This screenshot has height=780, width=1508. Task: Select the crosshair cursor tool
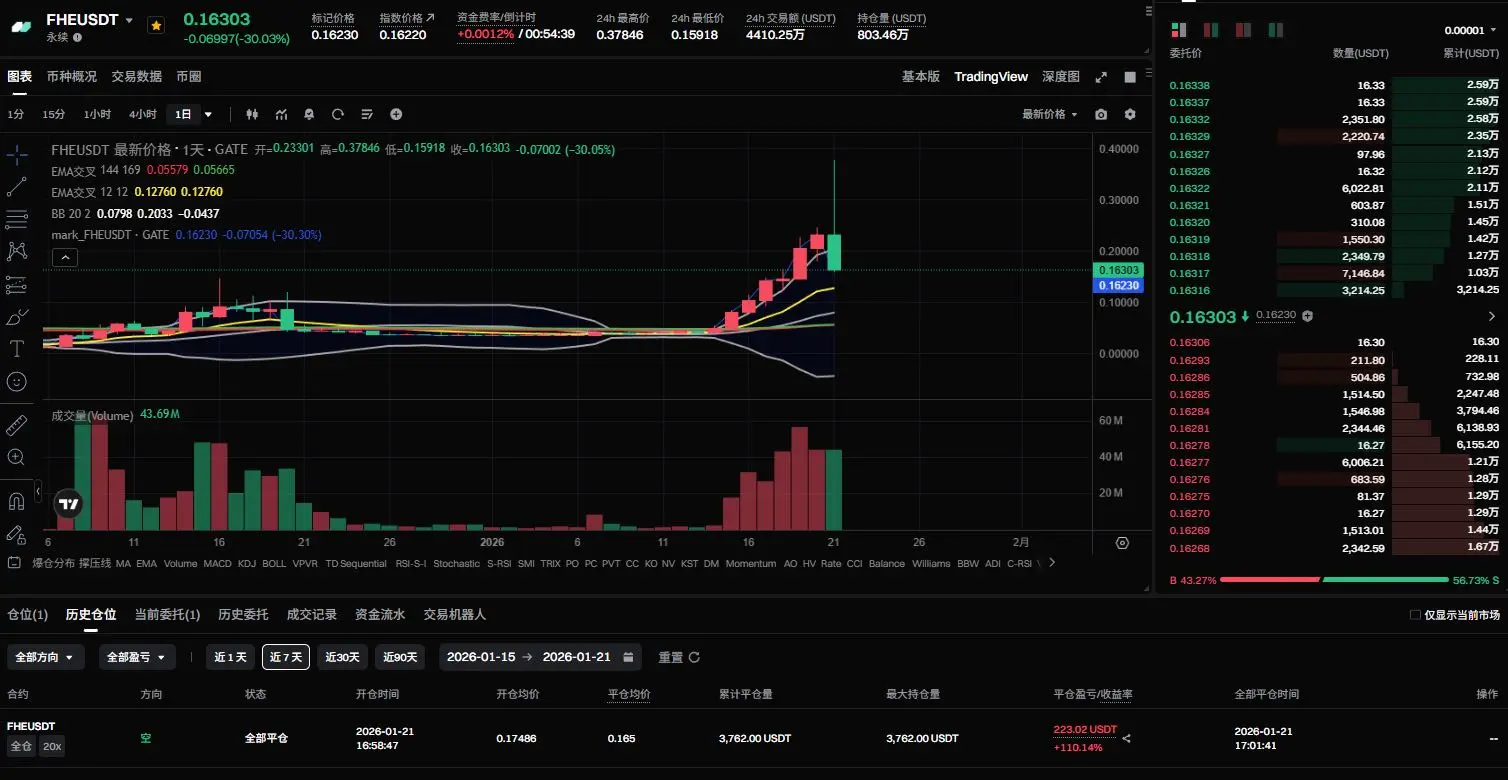[17, 154]
